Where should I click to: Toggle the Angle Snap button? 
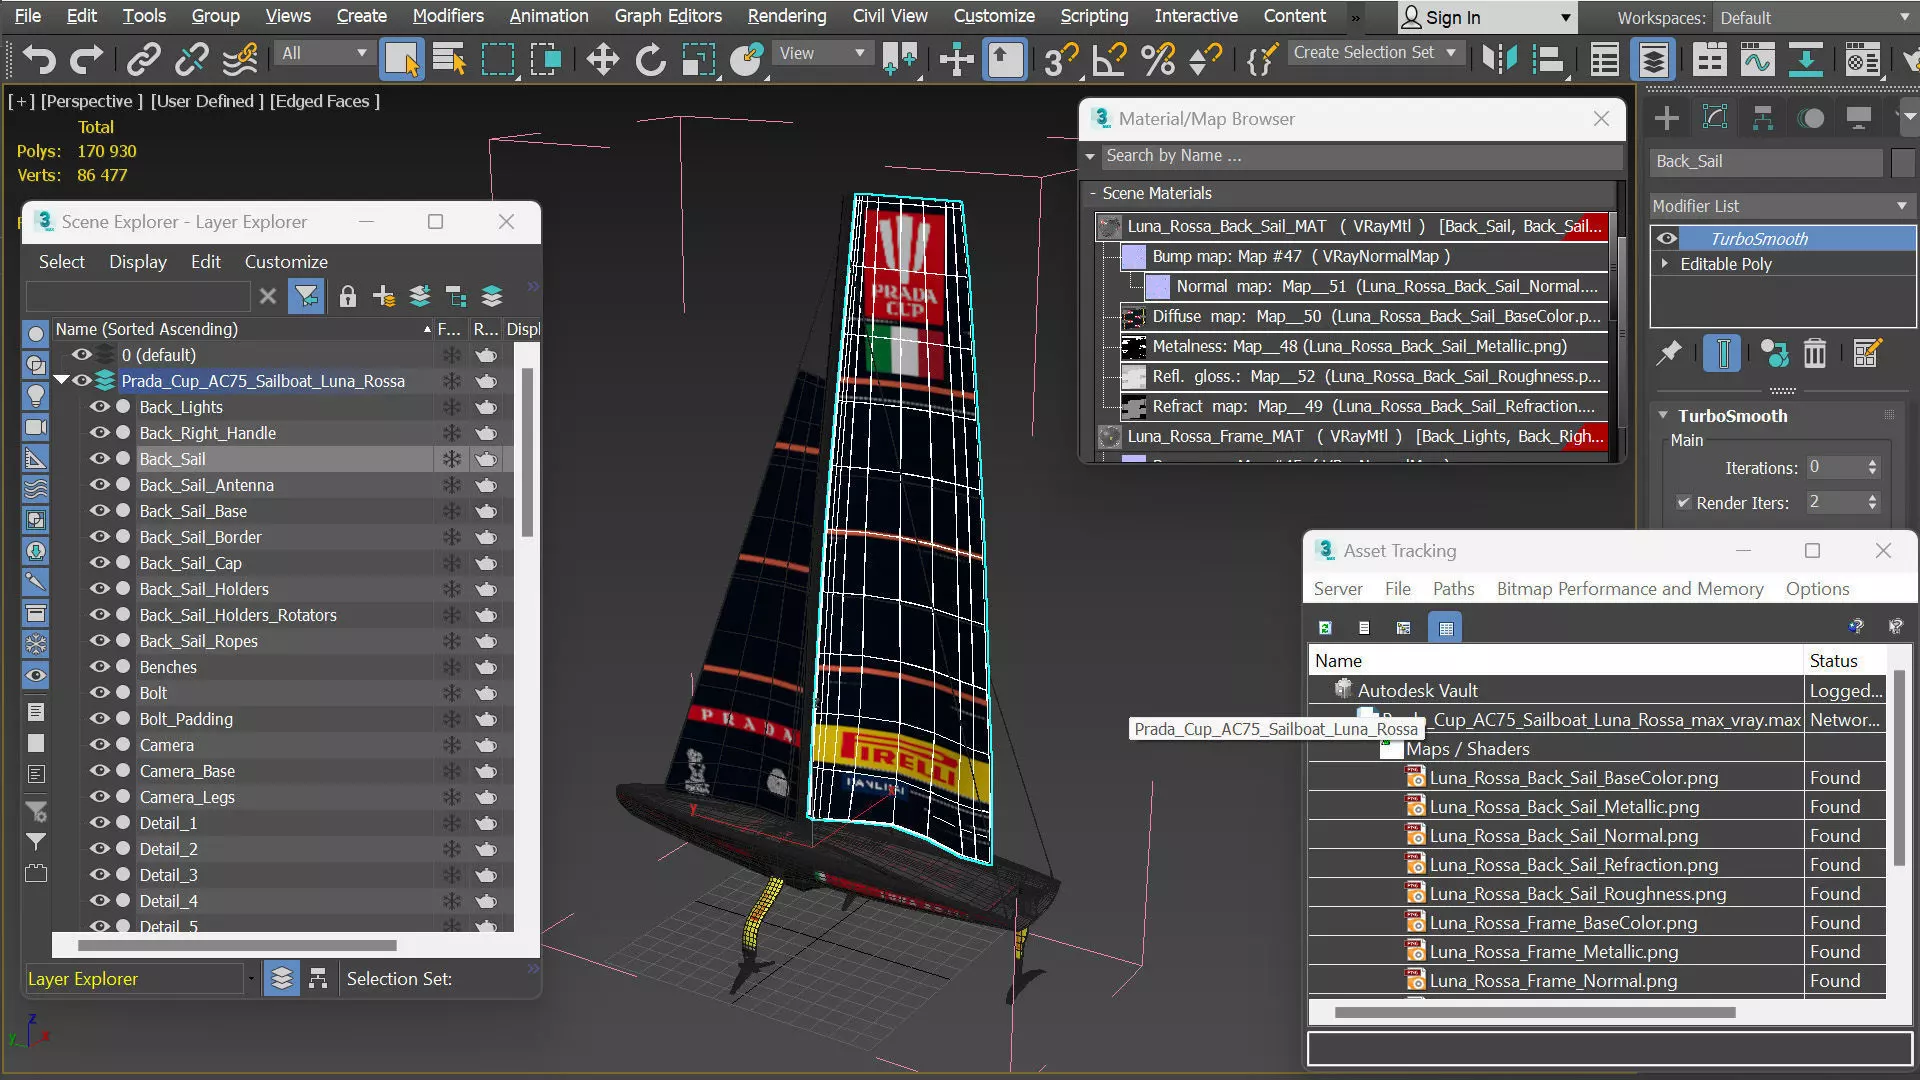click(1109, 60)
